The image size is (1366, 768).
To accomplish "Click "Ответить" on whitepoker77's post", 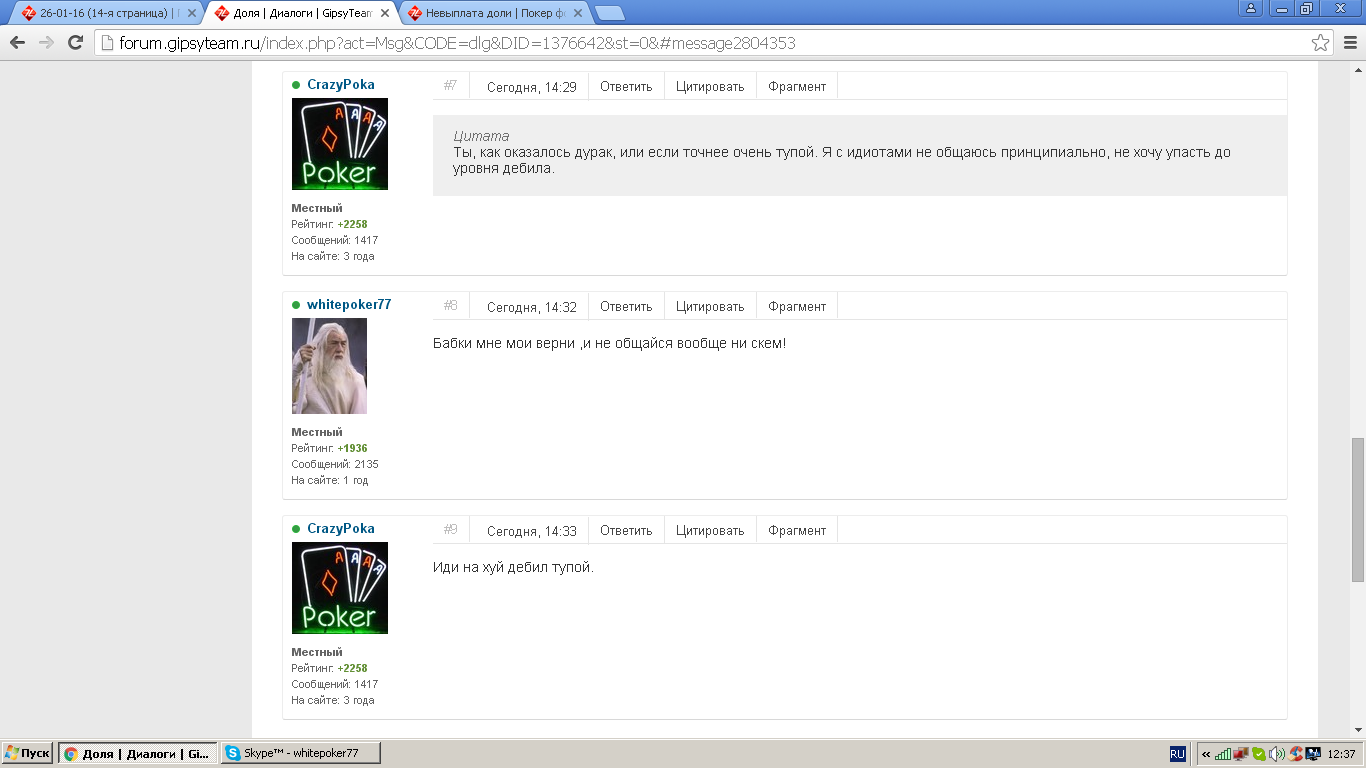I will [x=626, y=306].
